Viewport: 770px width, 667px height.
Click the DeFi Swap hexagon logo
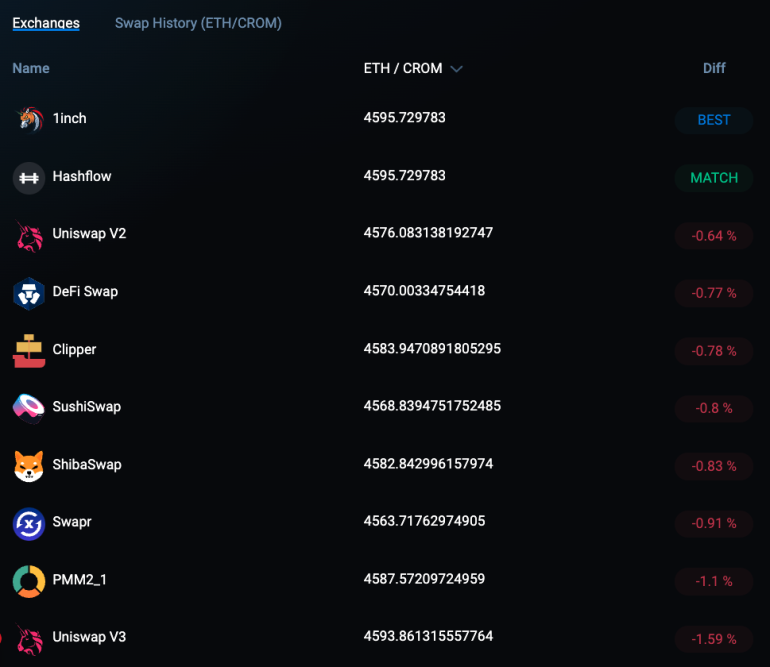(x=29, y=294)
